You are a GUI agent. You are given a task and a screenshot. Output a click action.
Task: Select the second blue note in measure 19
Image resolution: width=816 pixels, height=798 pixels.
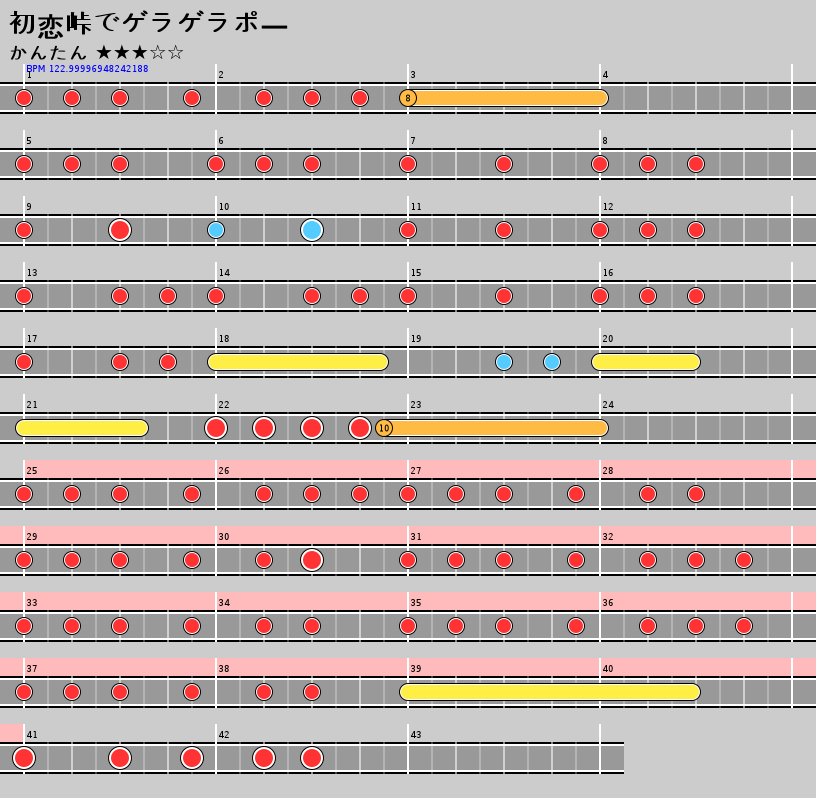click(x=552, y=362)
